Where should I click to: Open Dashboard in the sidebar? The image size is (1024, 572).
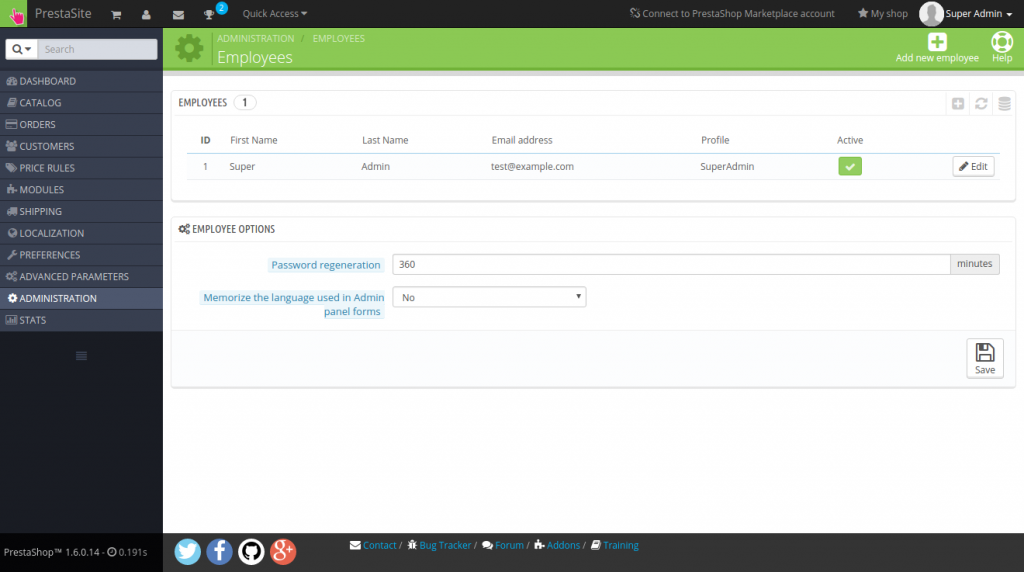tap(81, 81)
